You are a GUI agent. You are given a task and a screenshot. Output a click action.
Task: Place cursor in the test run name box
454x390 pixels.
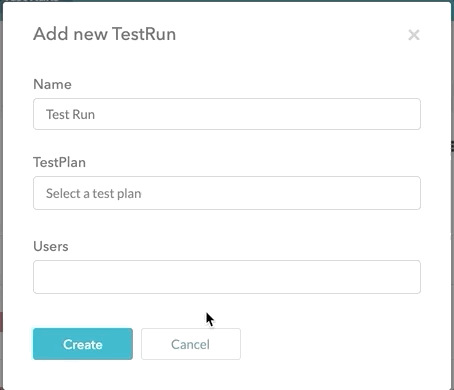[x=227, y=114]
